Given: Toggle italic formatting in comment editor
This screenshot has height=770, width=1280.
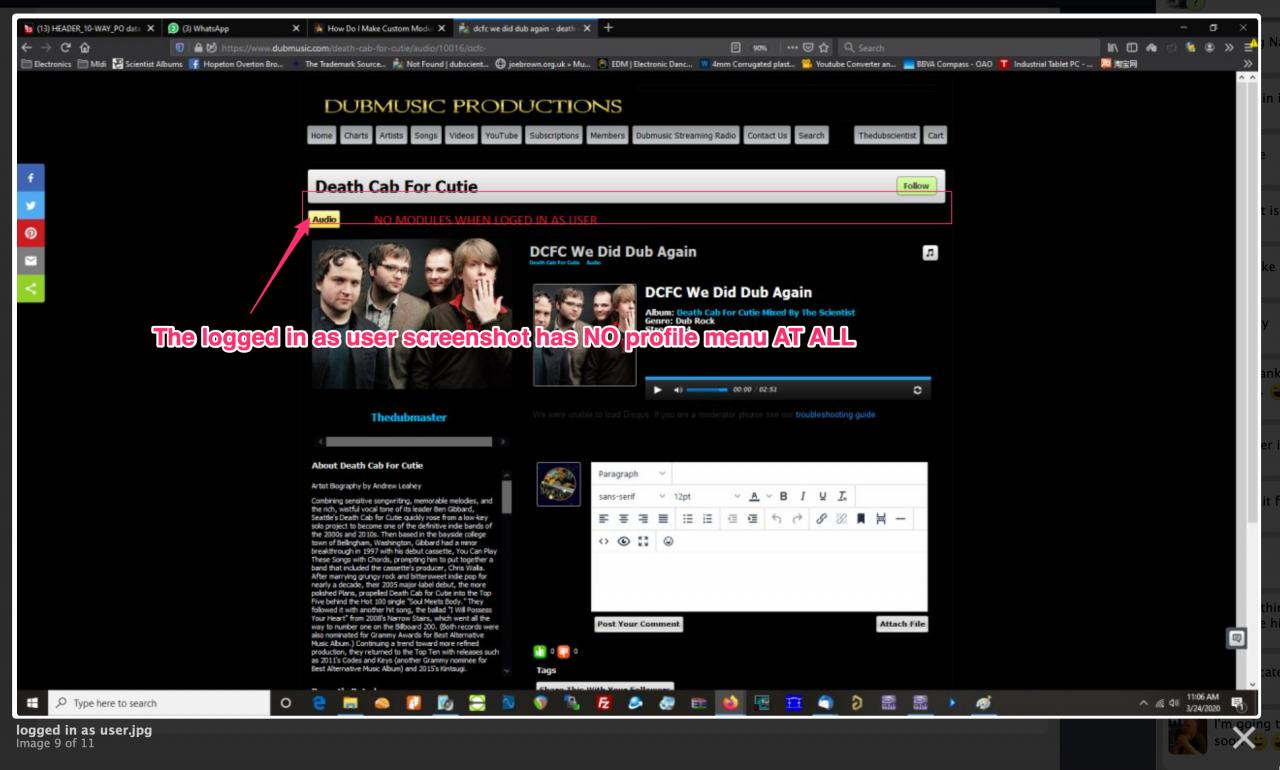Looking at the screenshot, I should tap(804, 496).
